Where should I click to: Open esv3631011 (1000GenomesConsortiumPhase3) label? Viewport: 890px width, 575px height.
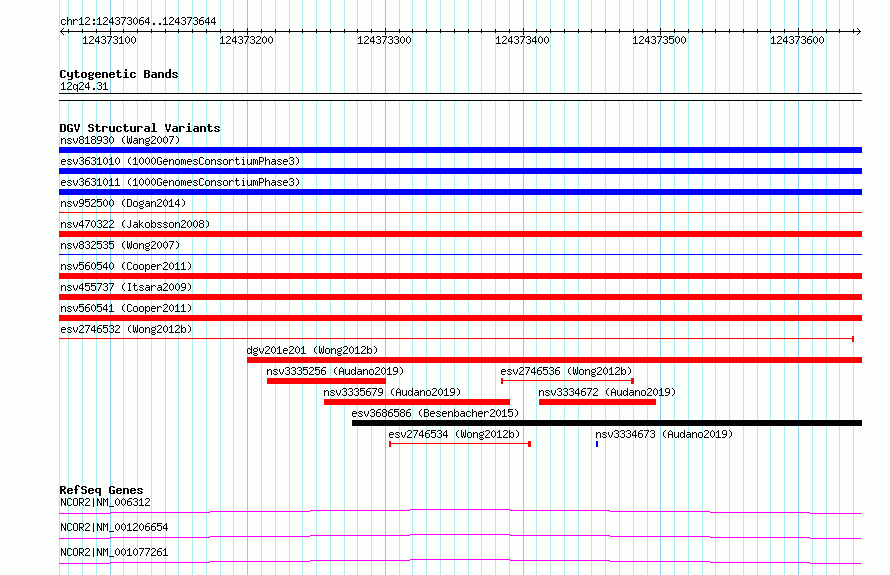[x=180, y=182]
